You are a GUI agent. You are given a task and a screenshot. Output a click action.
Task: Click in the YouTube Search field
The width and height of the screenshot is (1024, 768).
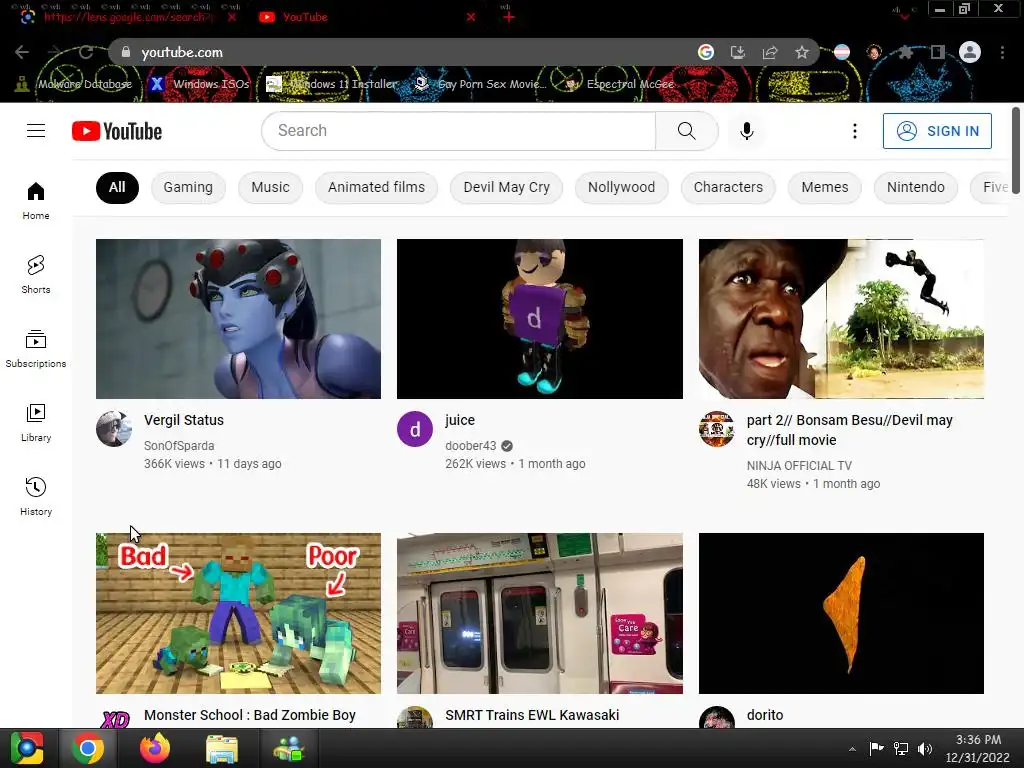458,131
